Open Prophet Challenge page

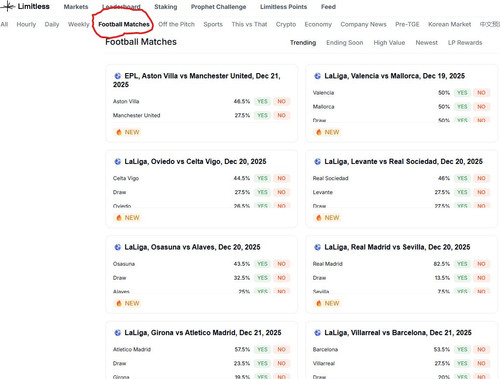(218, 7)
